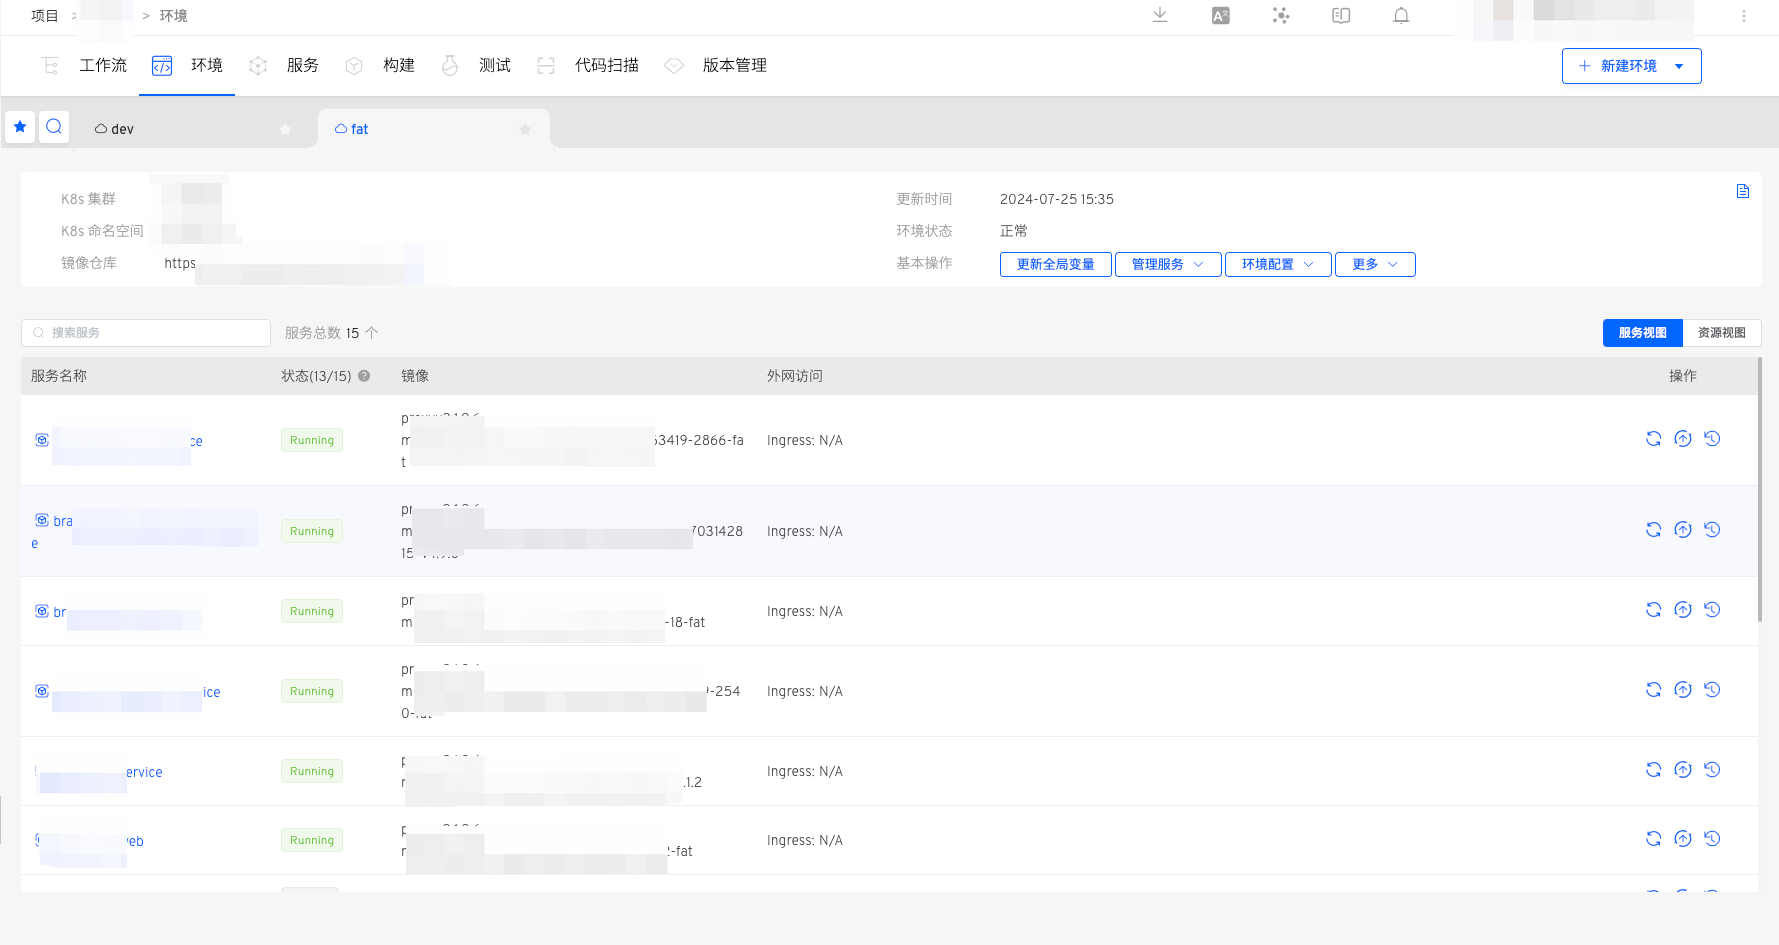This screenshot has width=1779, height=945.
Task: Restart the service whose name ends in eb
Action: (x=1653, y=838)
